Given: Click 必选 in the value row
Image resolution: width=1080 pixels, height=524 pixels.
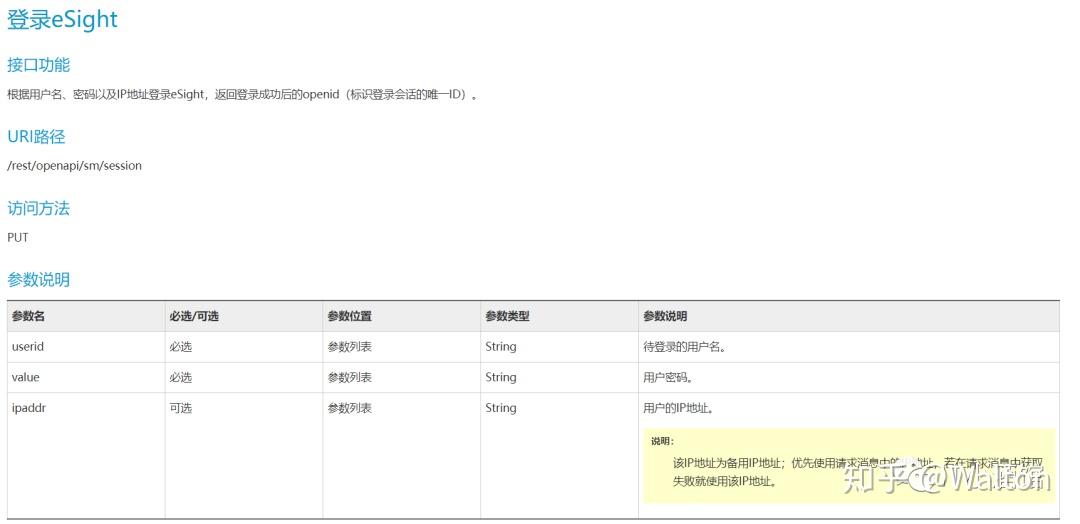Looking at the screenshot, I should (180, 377).
